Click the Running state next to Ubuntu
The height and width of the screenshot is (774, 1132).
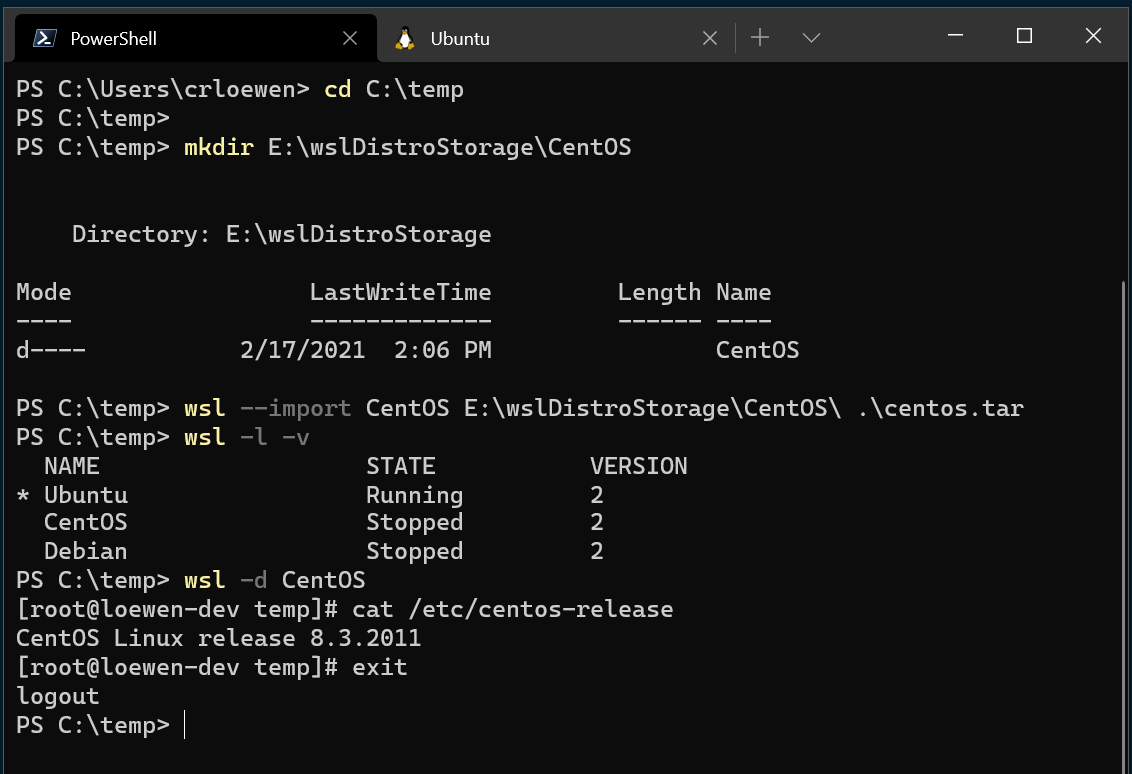(414, 494)
